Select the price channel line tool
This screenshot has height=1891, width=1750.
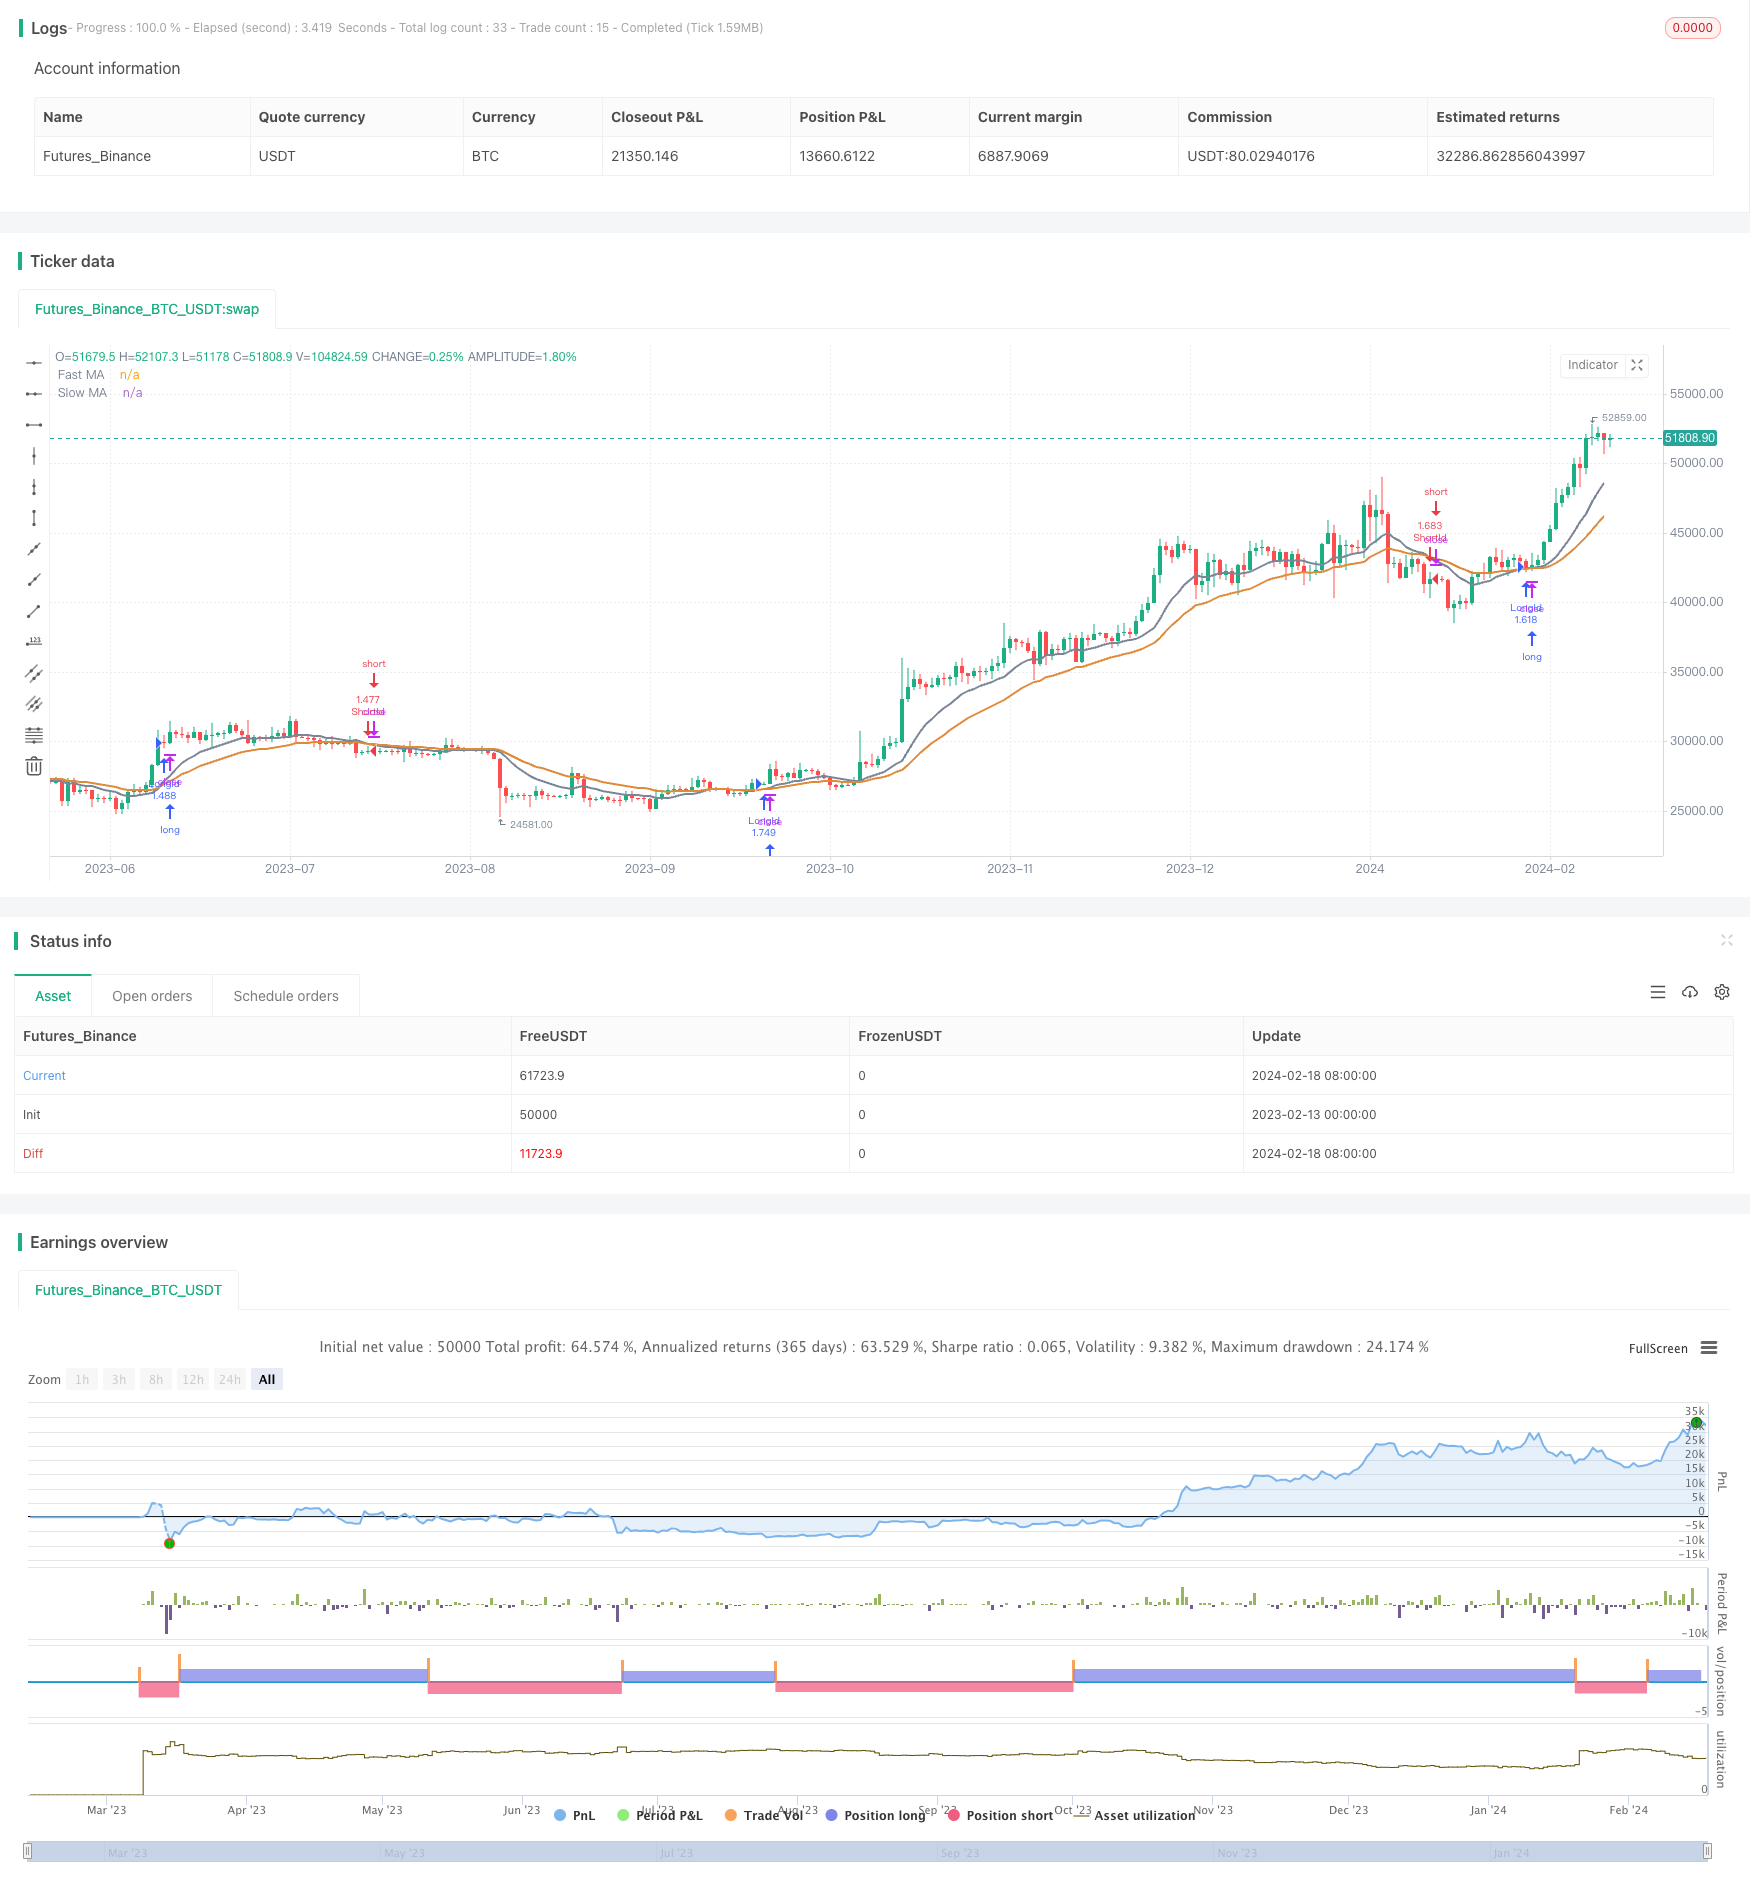click(x=34, y=673)
